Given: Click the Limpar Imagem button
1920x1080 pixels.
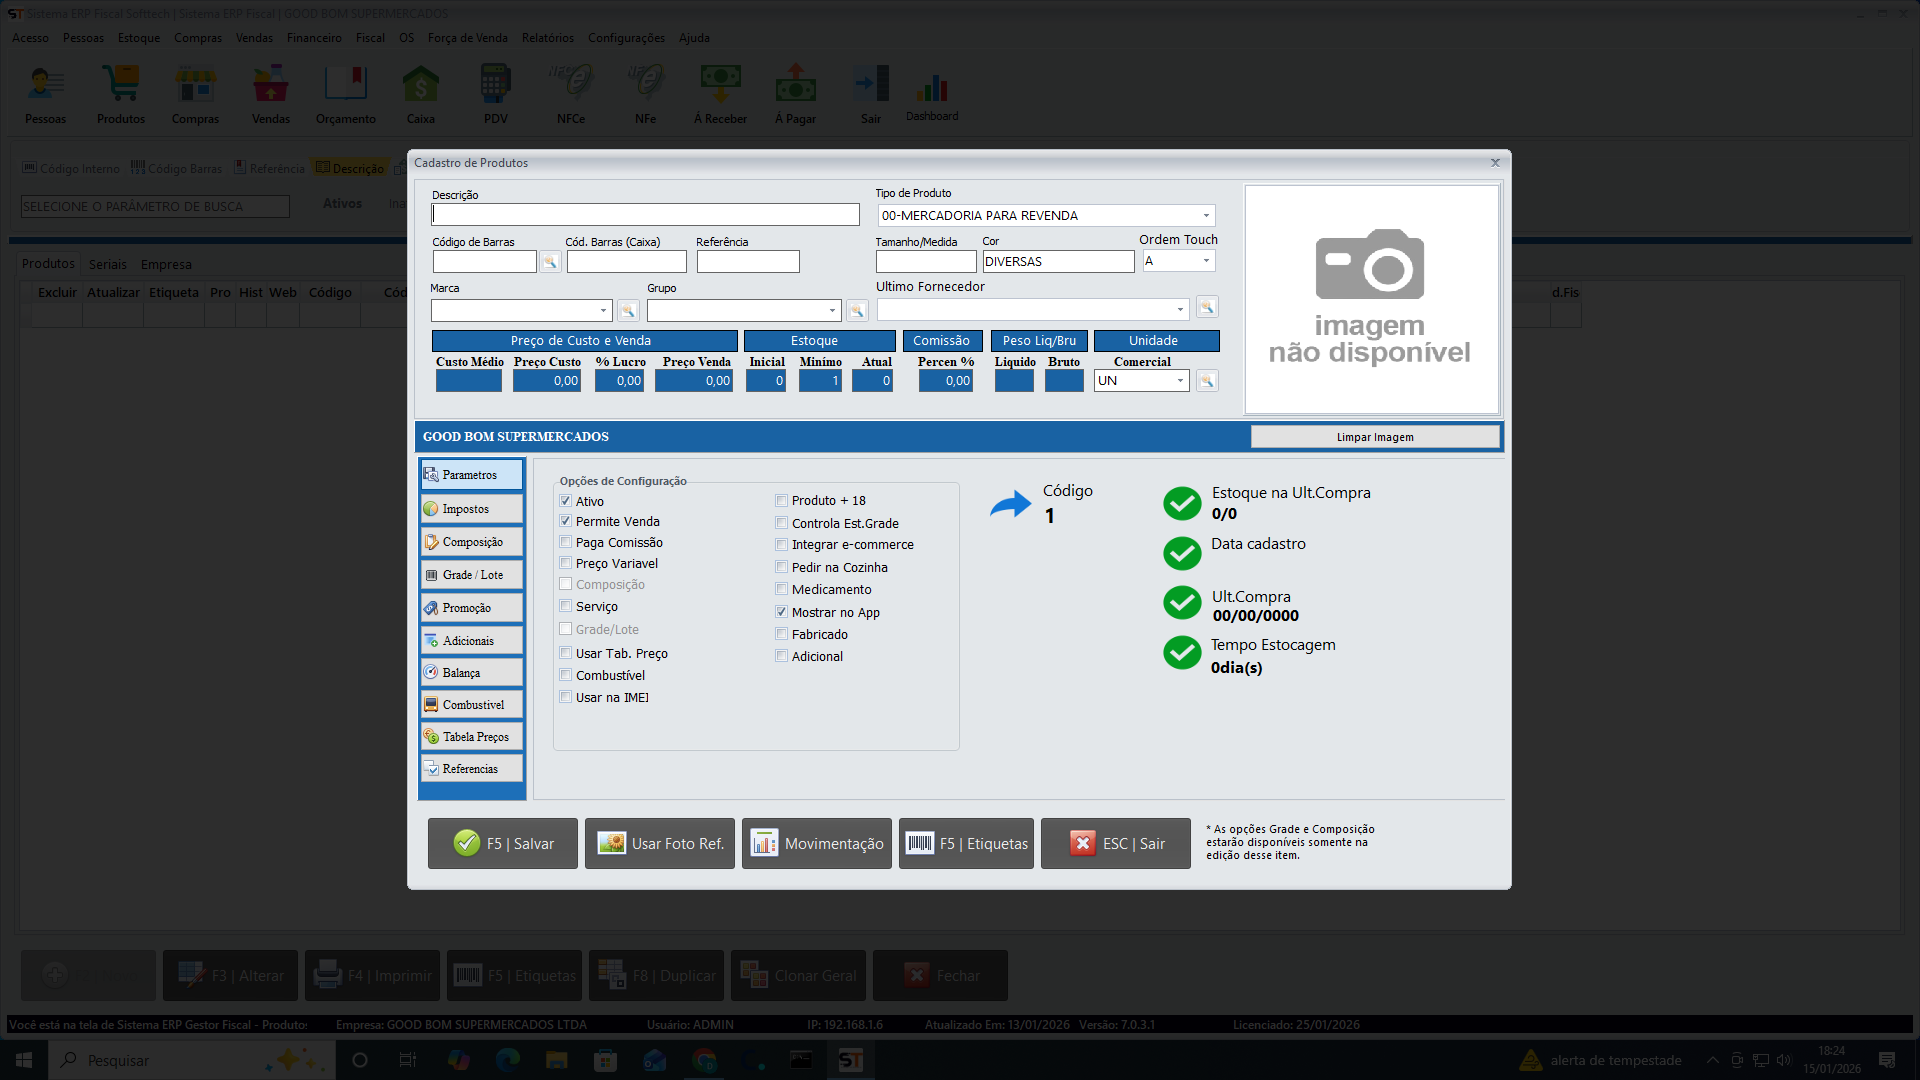Looking at the screenshot, I should [1375, 436].
